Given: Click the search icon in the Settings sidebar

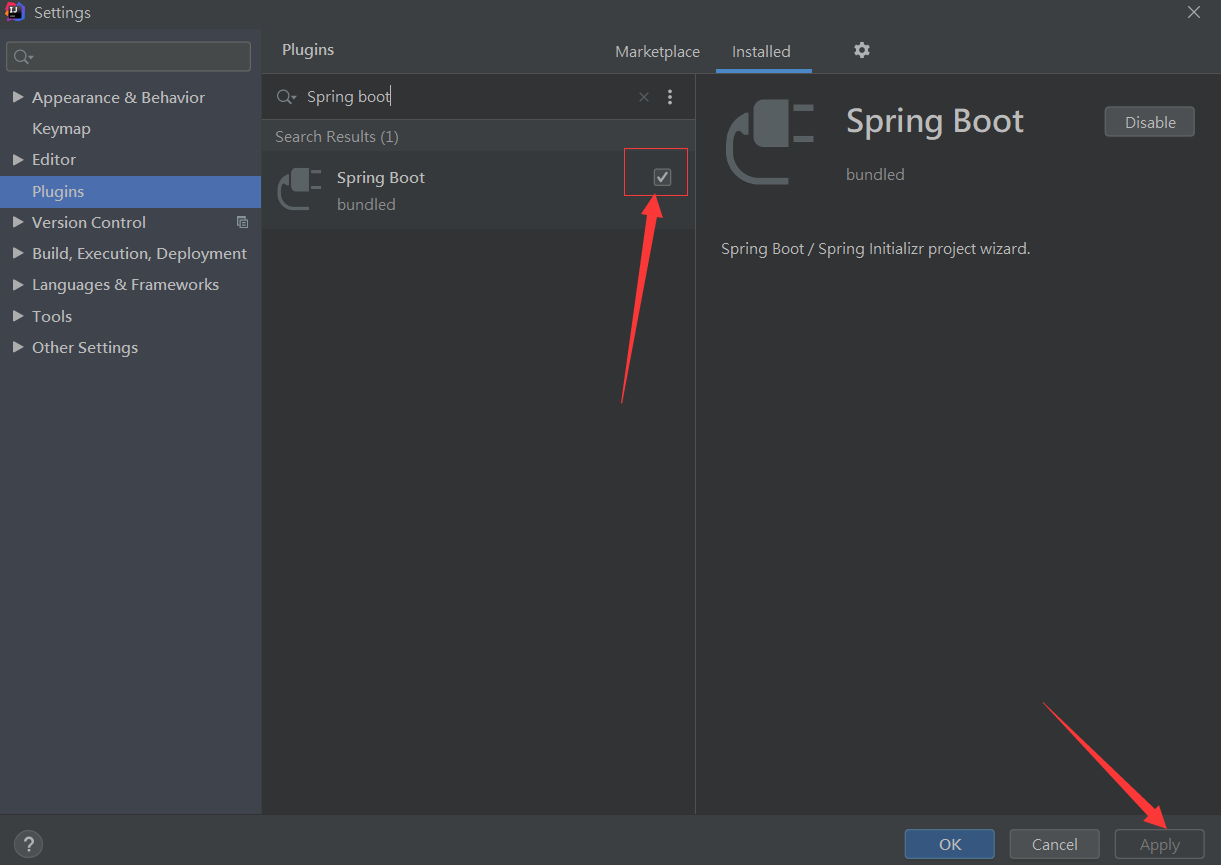Looking at the screenshot, I should pos(23,56).
